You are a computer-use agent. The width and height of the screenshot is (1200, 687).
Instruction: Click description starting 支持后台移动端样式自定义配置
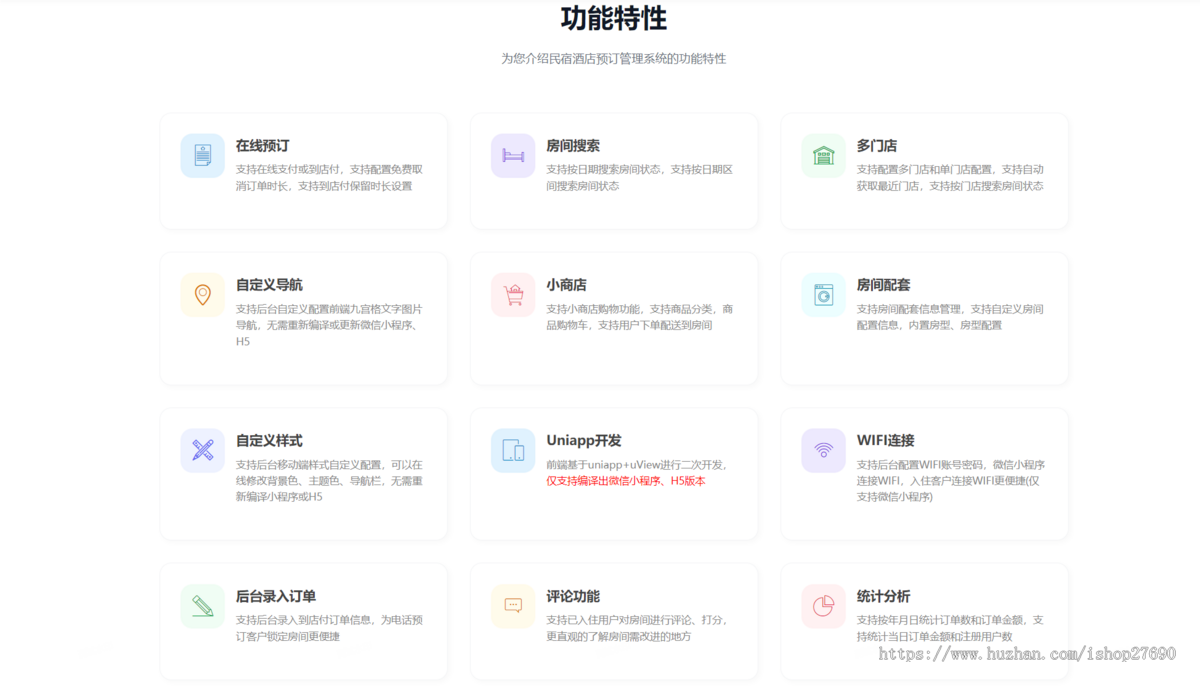click(x=329, y=481)
